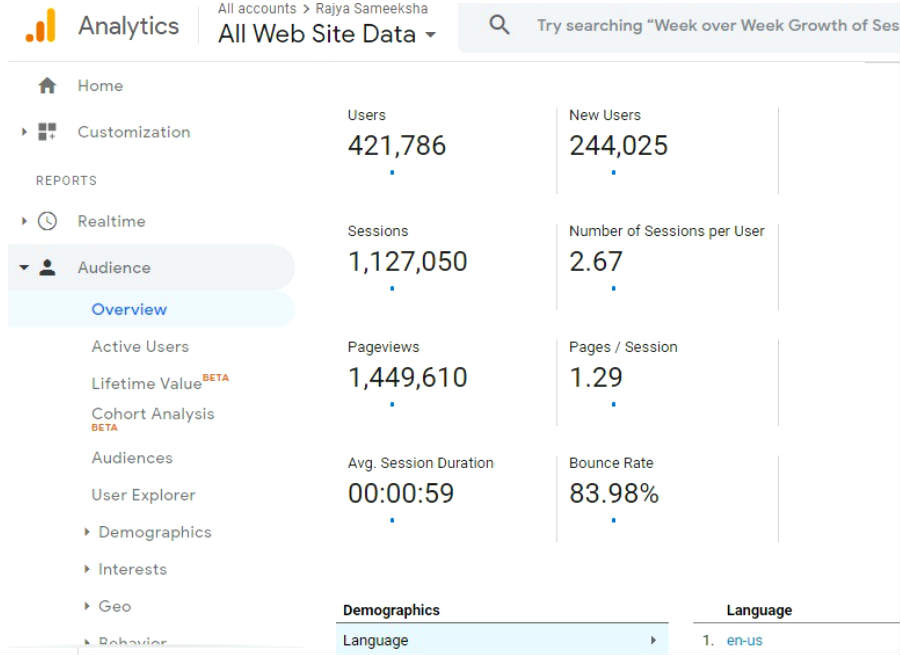Click the Home house icon
This screenshot has height=655, width=900.
tap(47, 86)
